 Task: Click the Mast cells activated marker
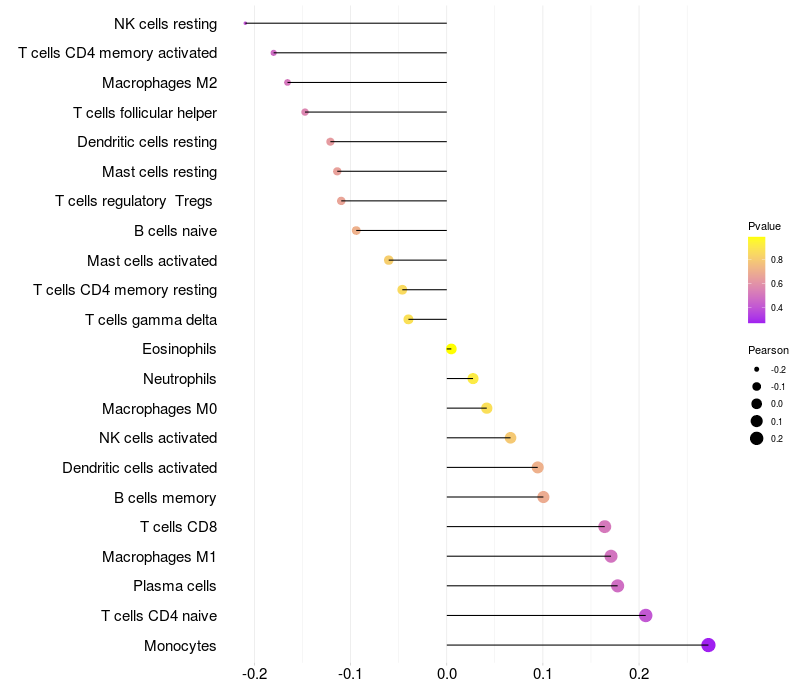[389, 260]
